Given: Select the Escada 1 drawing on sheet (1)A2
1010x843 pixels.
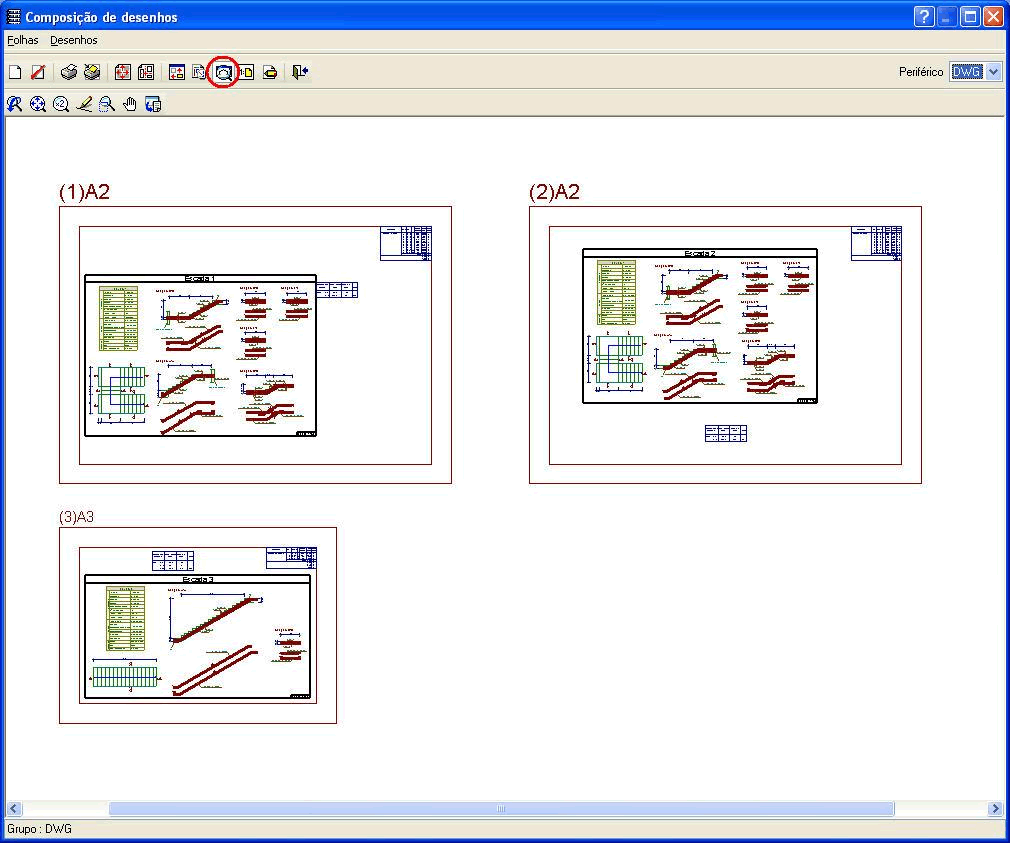Looking at the screenshot, I should click(x=200, y=355).
